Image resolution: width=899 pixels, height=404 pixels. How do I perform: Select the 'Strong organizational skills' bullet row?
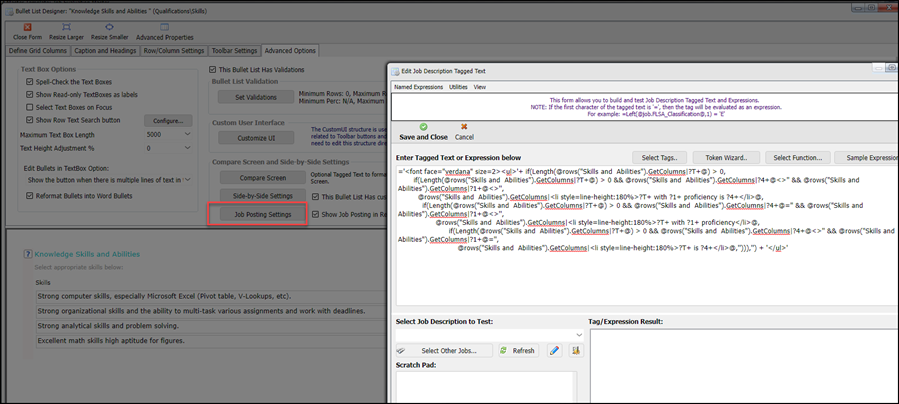pyautogui.click(x=210, y=312)
